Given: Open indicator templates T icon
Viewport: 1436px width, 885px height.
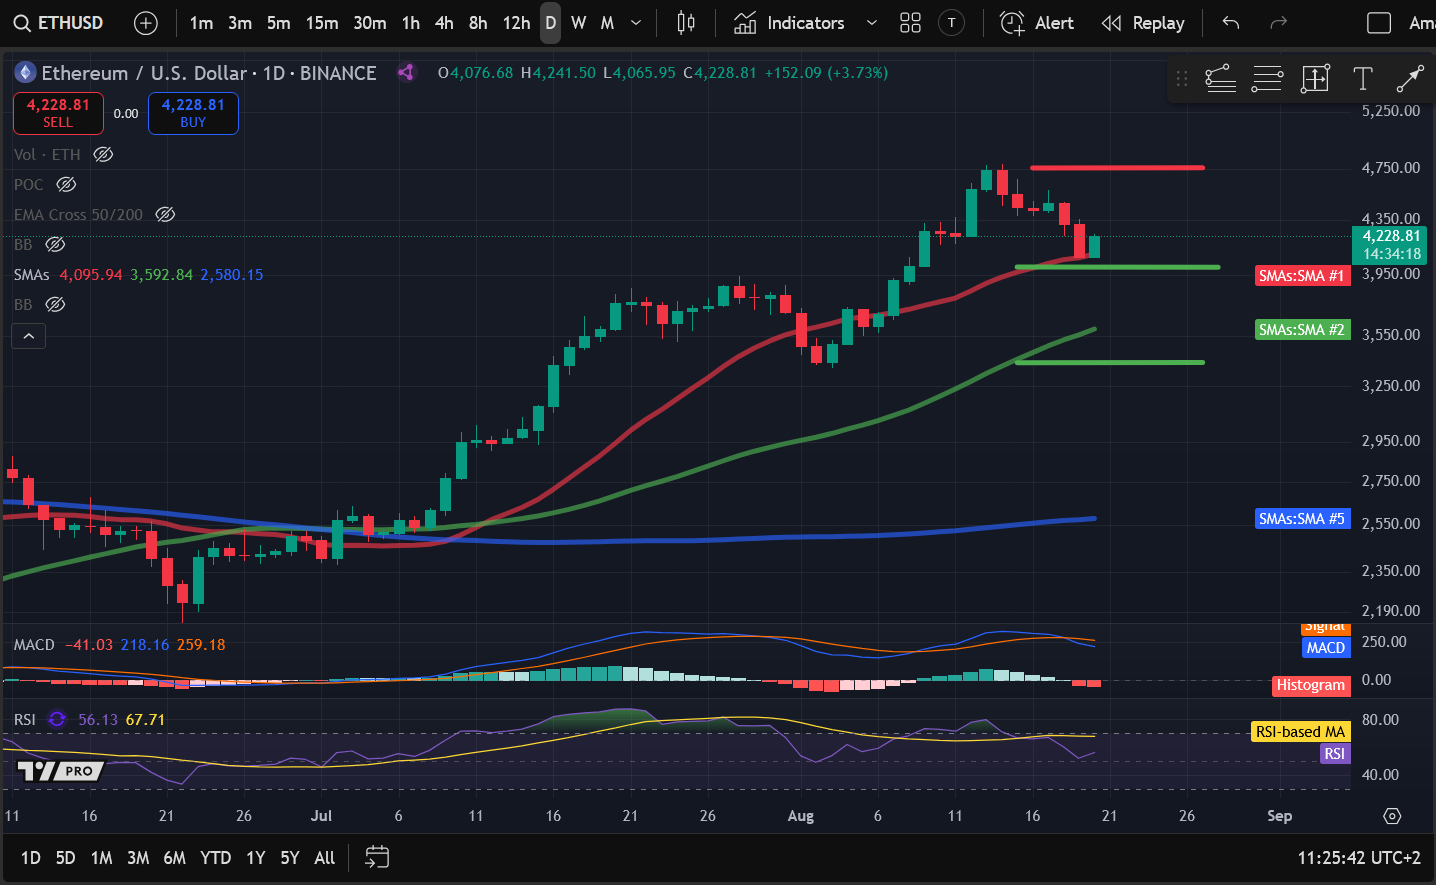Looking at the screenshot, I should [x=952, y=23].
